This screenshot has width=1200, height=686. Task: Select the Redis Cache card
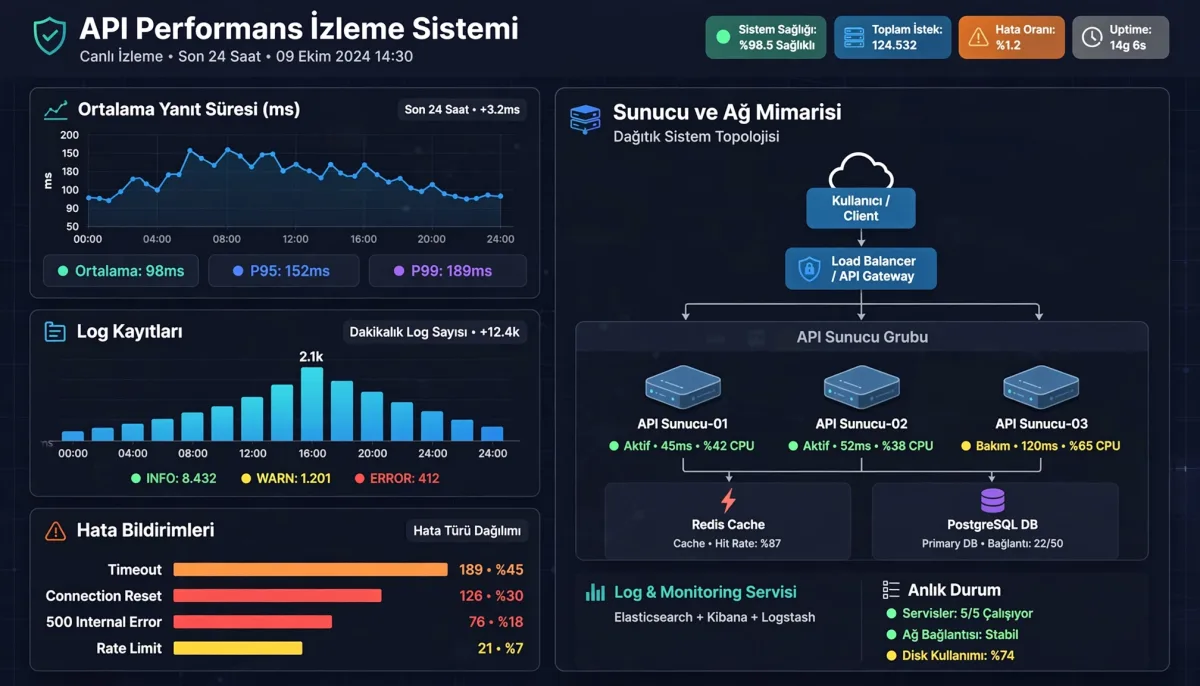[x=727, y=520]
